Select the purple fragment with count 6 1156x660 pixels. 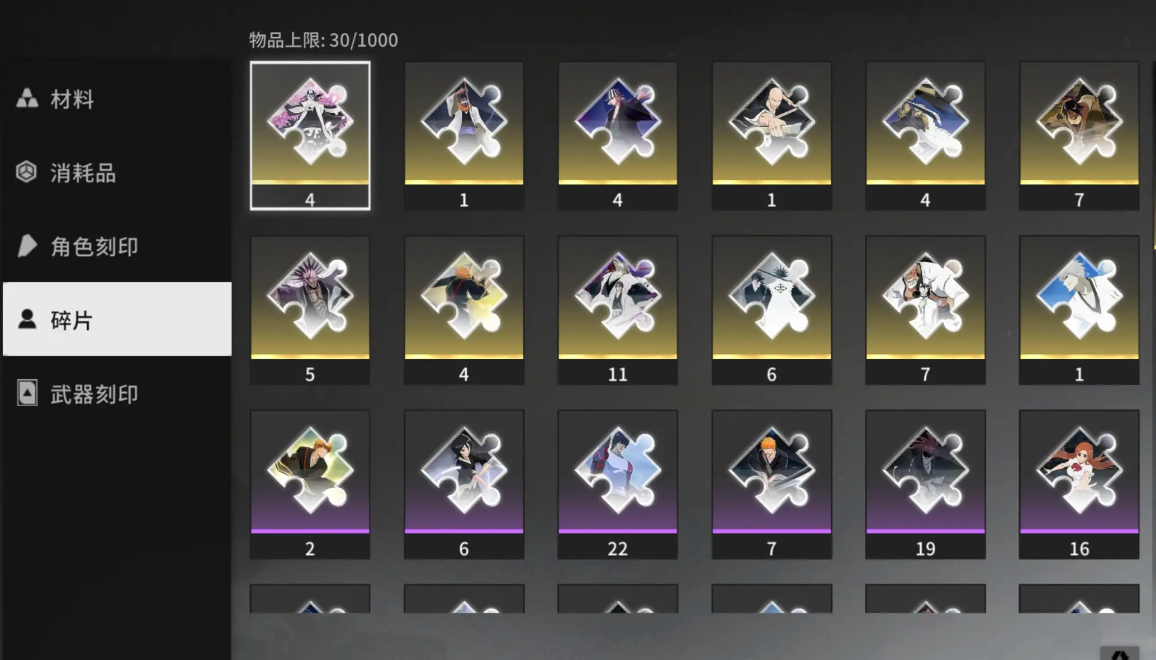click(464, 484)
